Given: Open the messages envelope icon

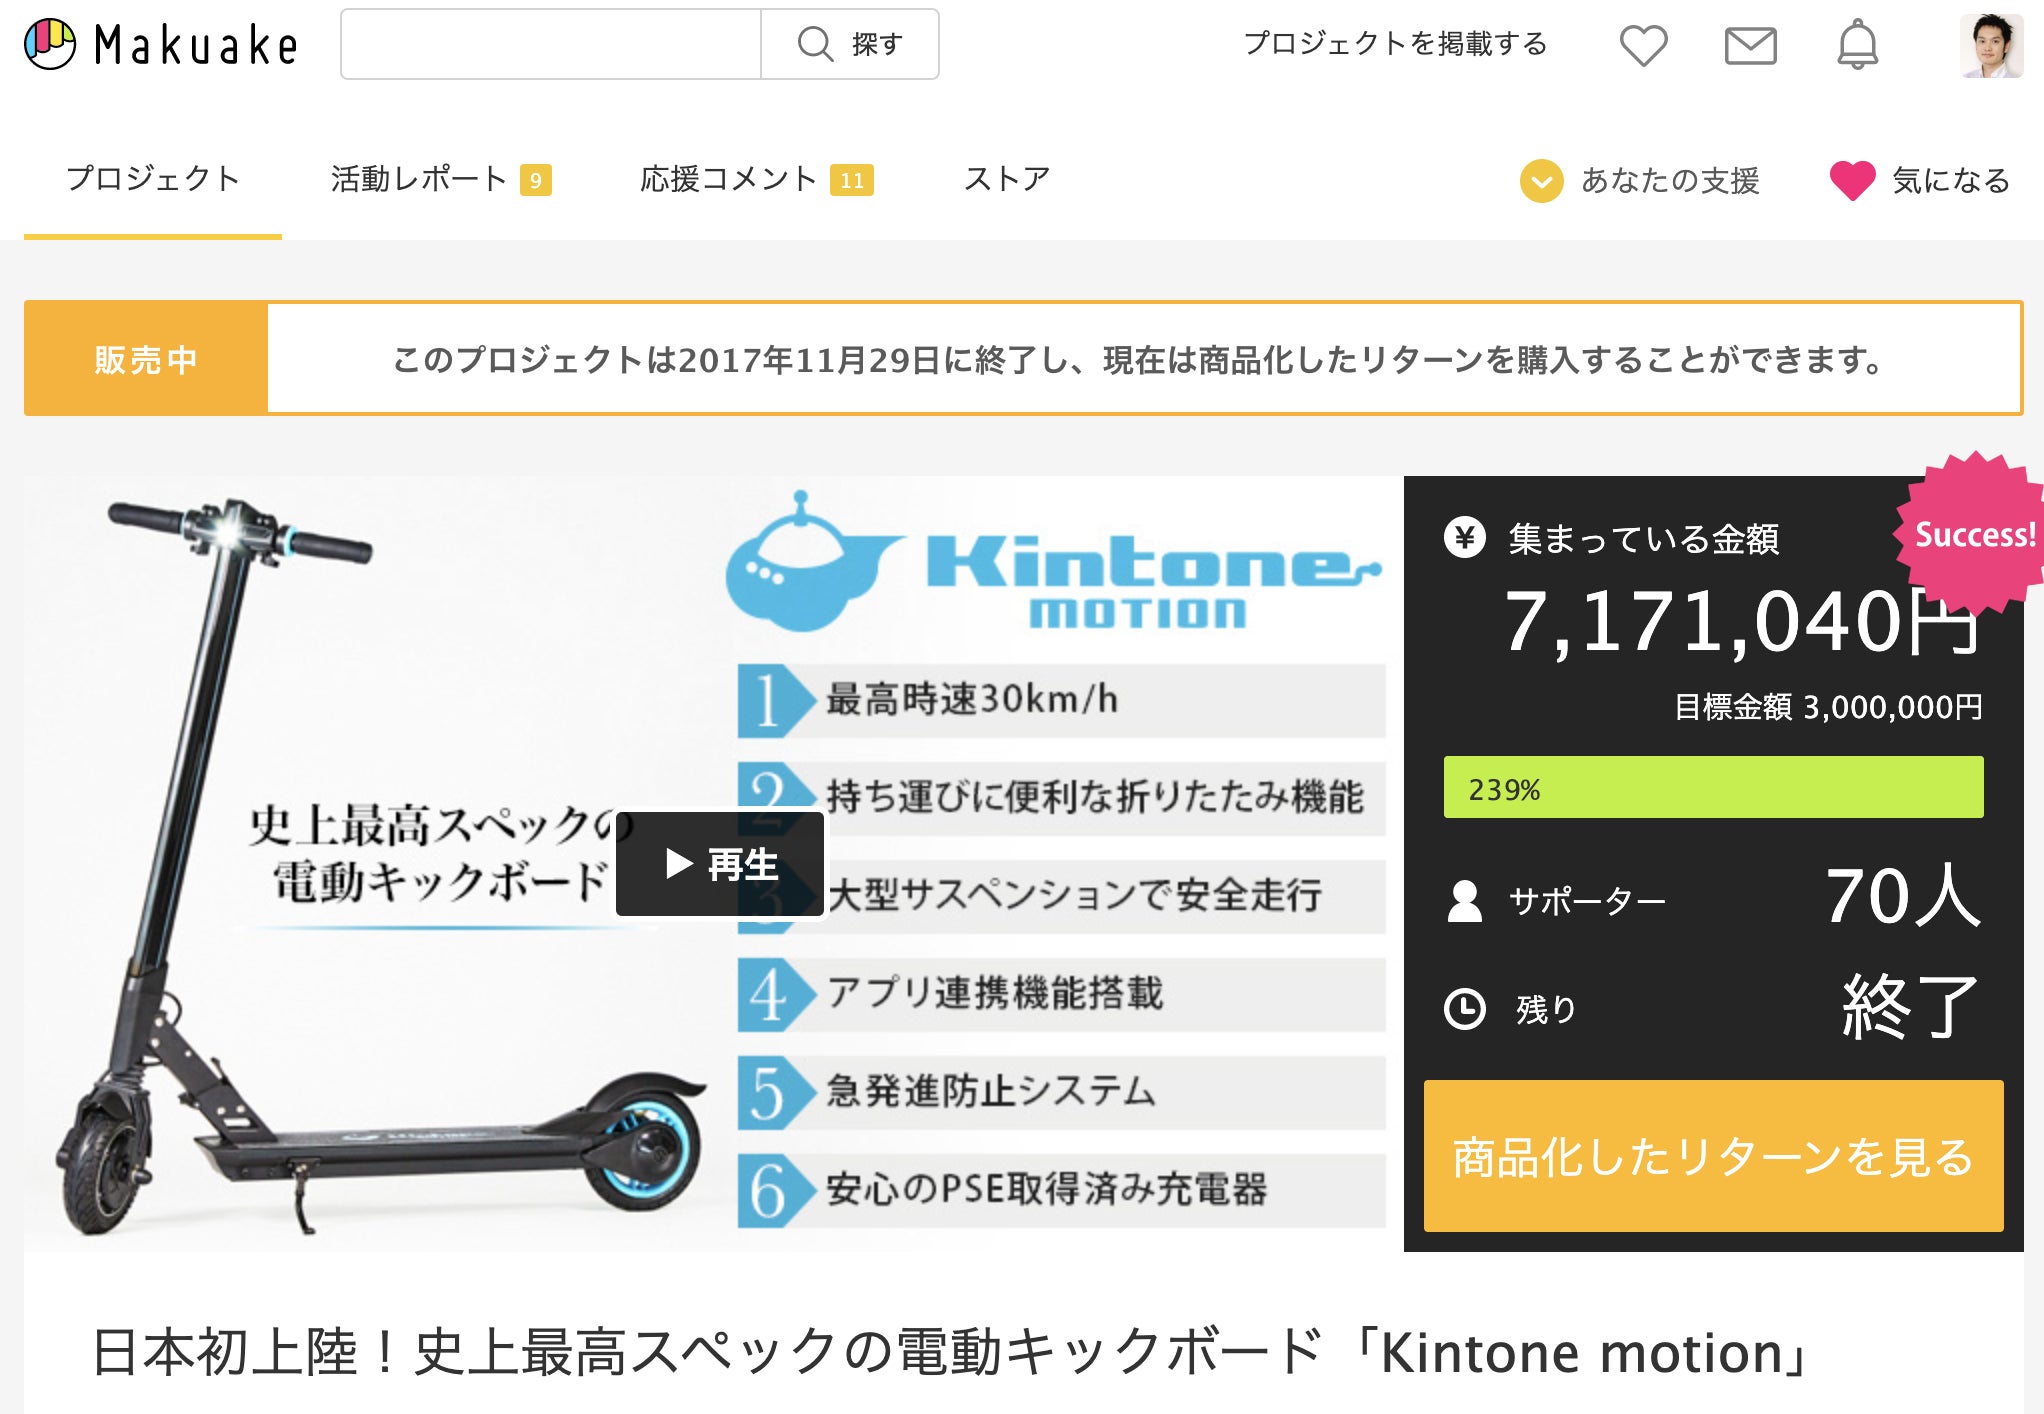Looking at the screenshot, I should pos(1751,46).
